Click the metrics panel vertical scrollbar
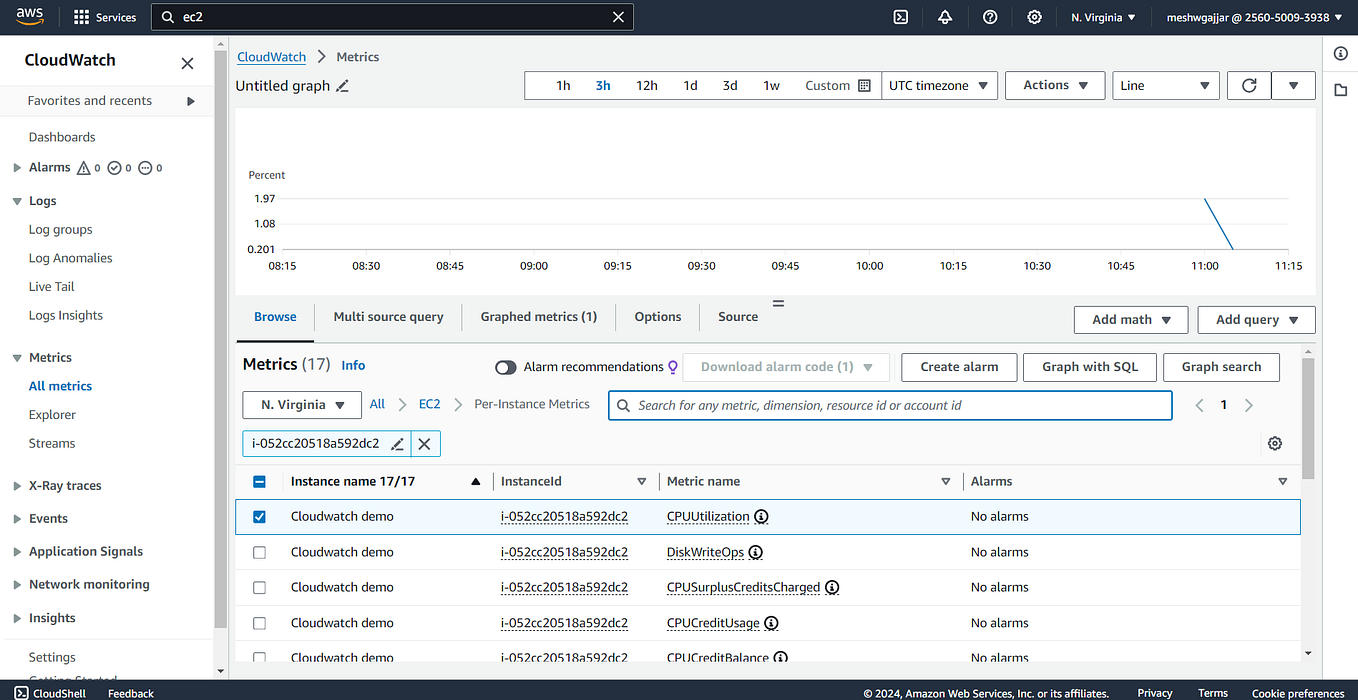The height and width of the screenshot is (700, 1358). [1308, 418]
